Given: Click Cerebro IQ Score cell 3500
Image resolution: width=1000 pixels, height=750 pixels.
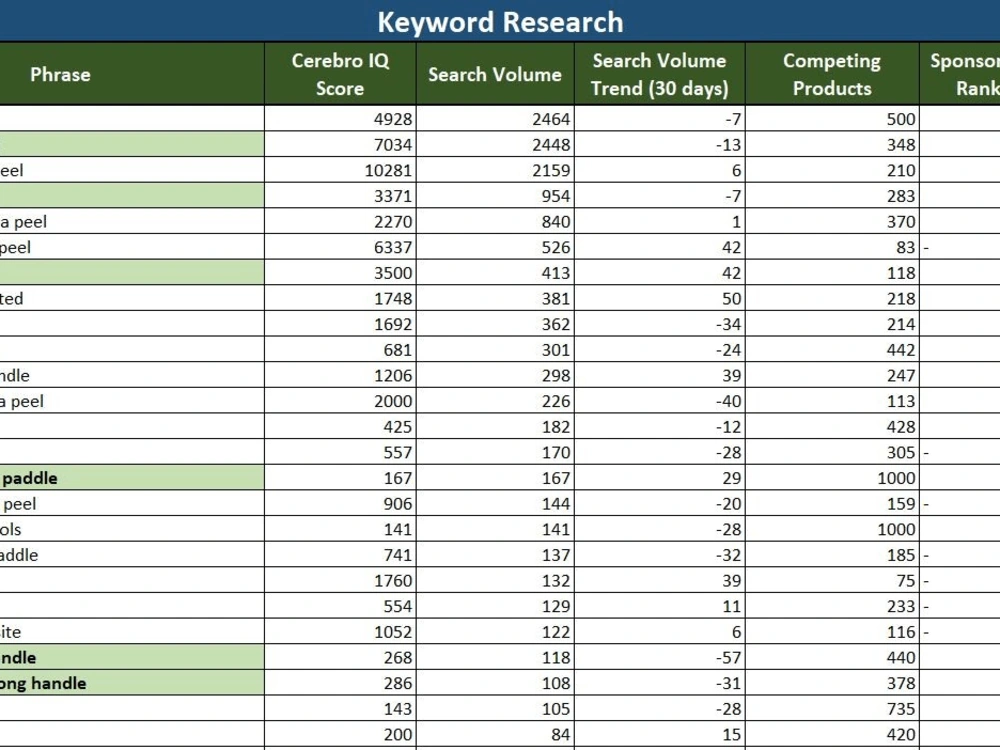Looking at the screenshot, I should pyautogui.click(x=340, y=273).
